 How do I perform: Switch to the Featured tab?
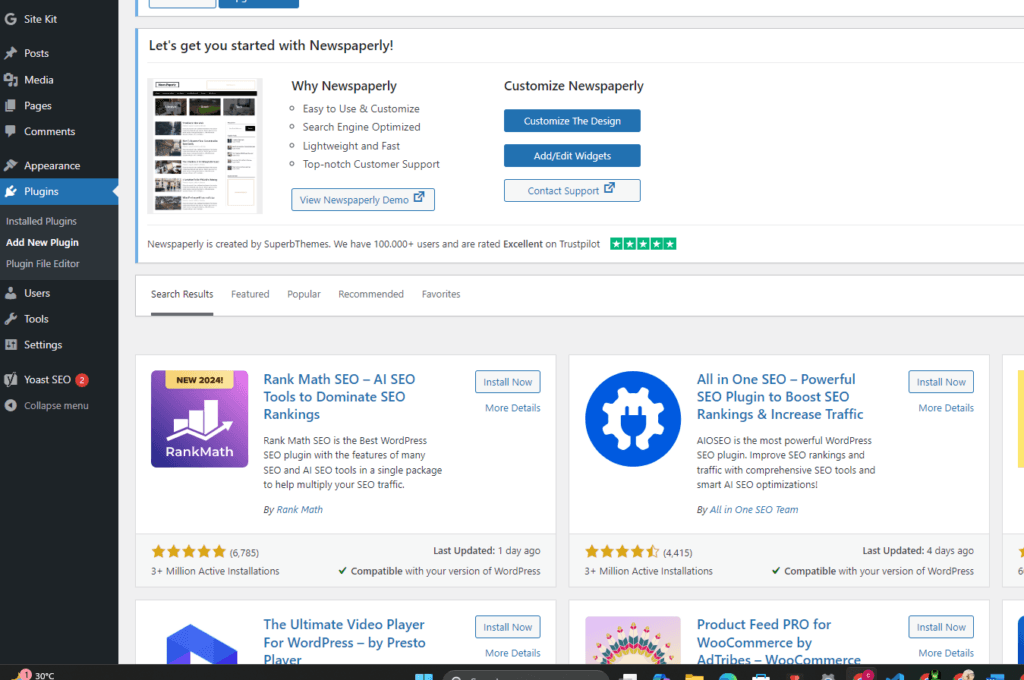(250, 294)
